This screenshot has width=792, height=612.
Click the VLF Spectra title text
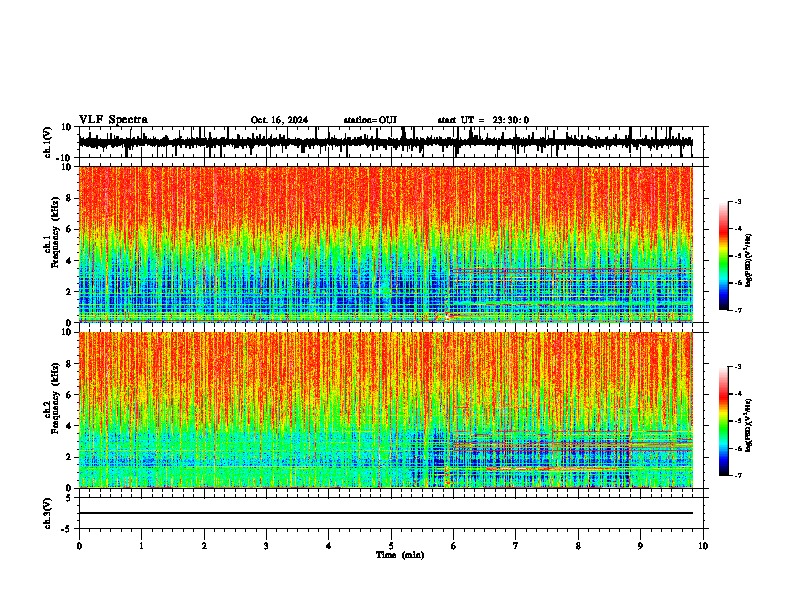[x=113, y=120]
